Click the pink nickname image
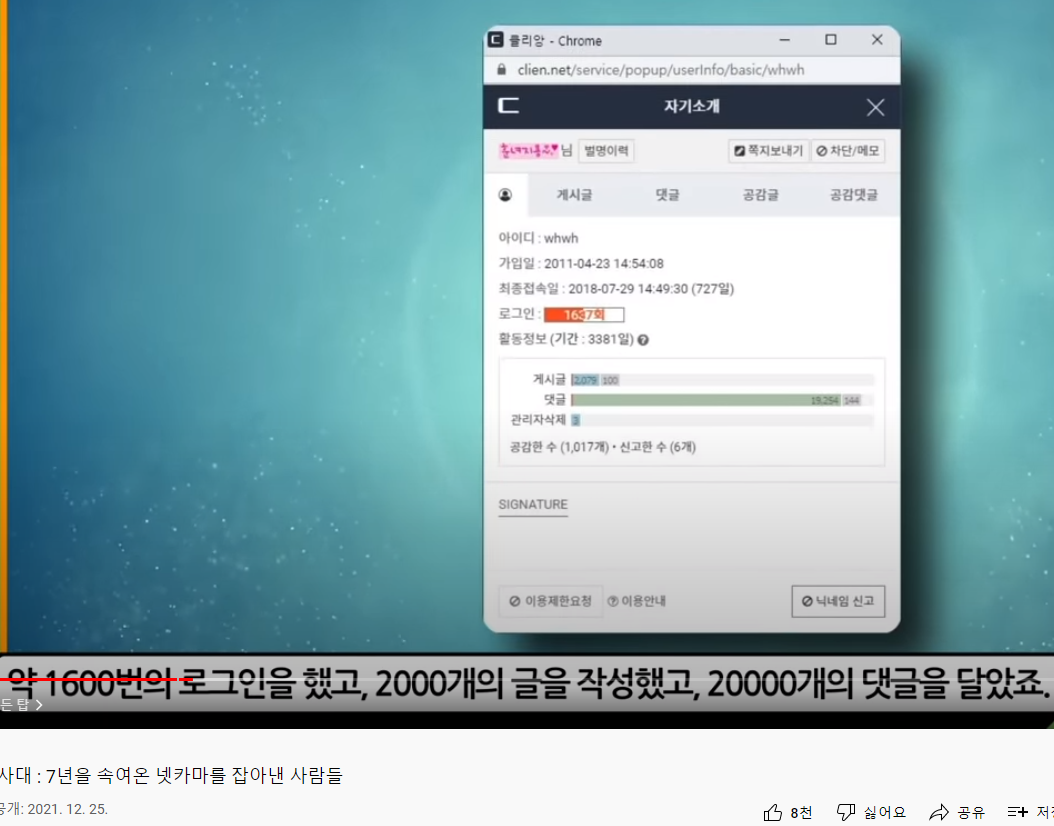Image resolution: width=1054 pixels, height=826 pixels. pos(528,151)
